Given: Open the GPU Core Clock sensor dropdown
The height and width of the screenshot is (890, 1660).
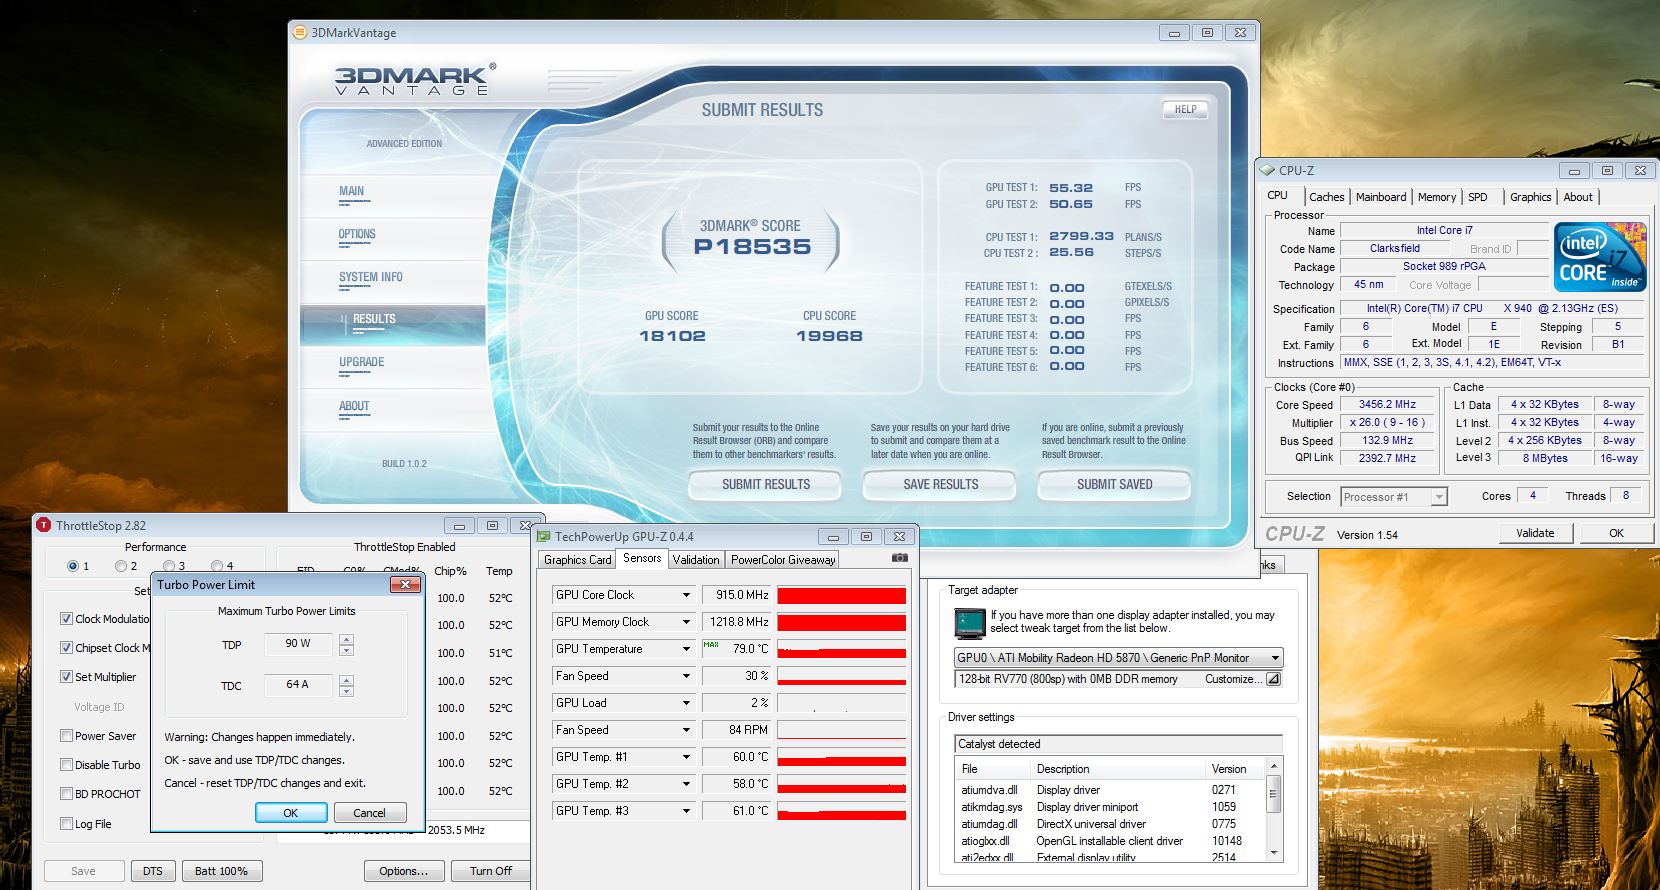Looking at the screenshot, I should pos(686,595).
